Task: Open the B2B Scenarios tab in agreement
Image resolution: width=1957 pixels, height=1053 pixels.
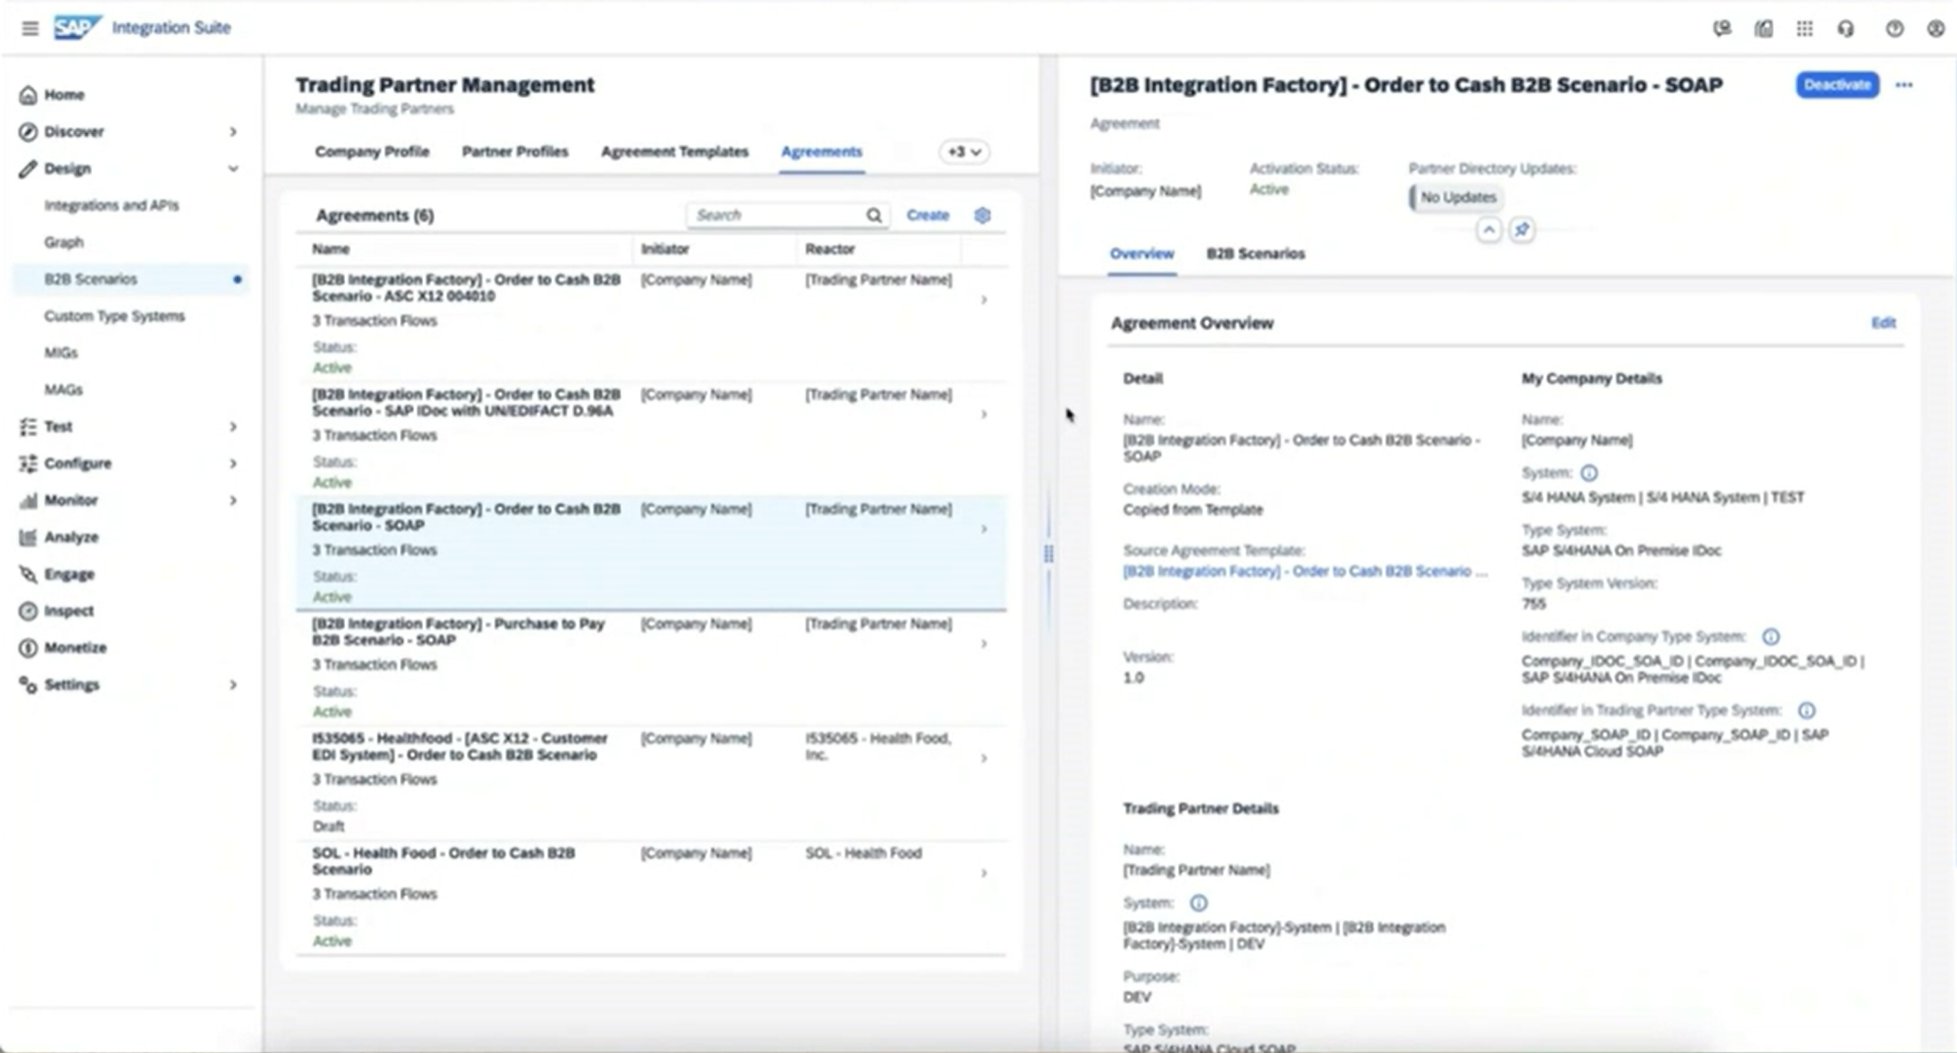Action: click(x=1255, y=254)
